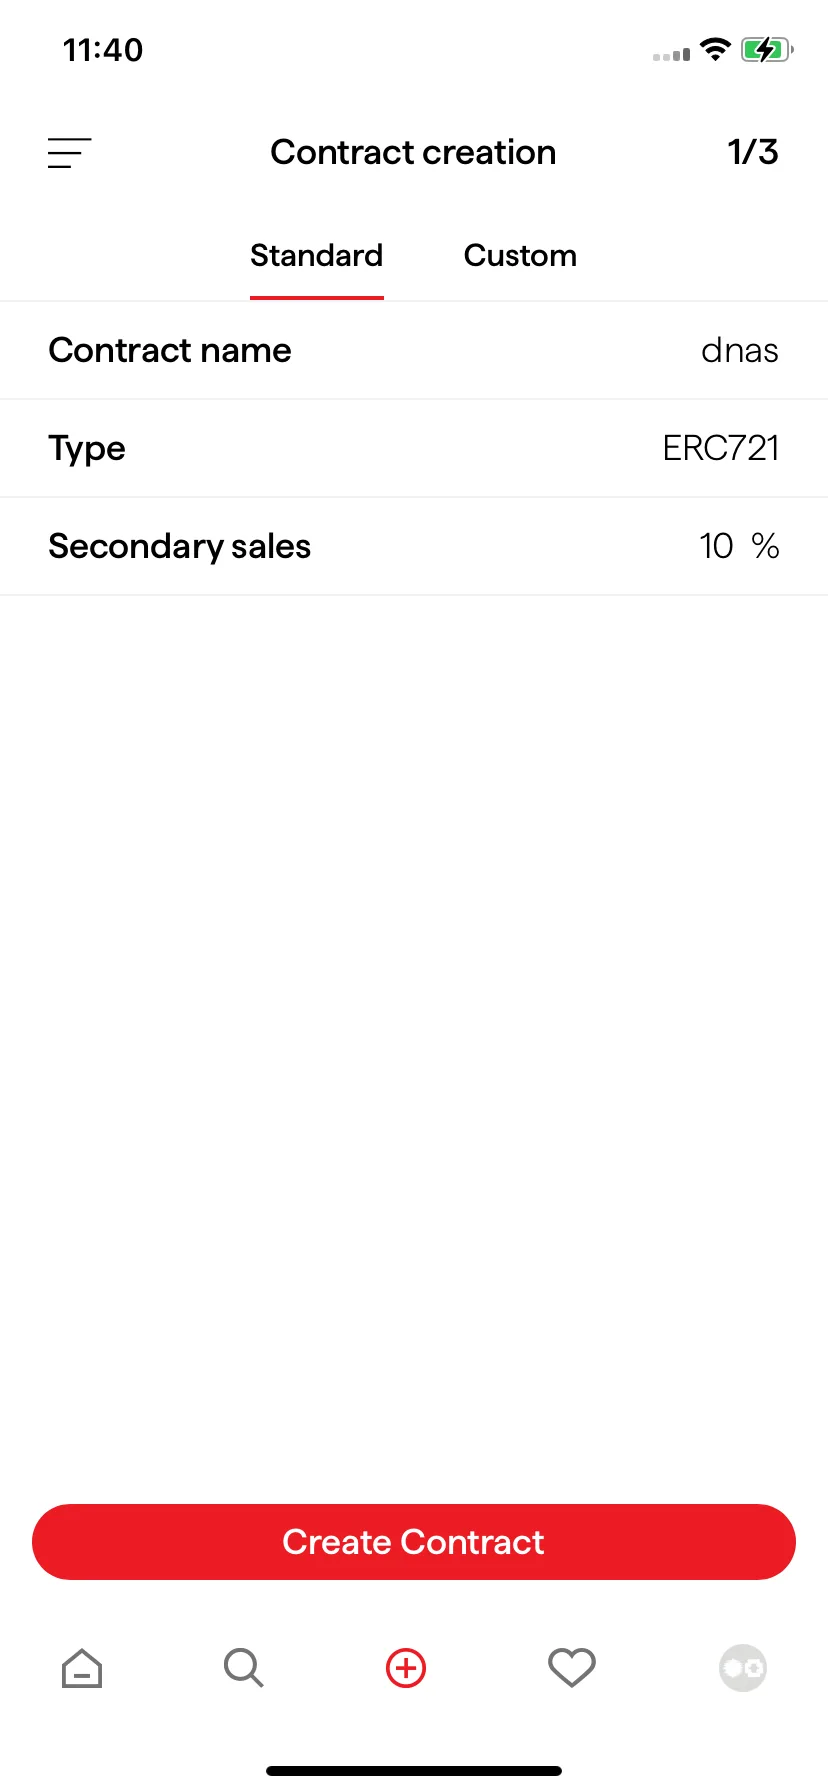Screen dimensions: 828x1792
Task: Tap the battery status icon
Action: (767, 49)
